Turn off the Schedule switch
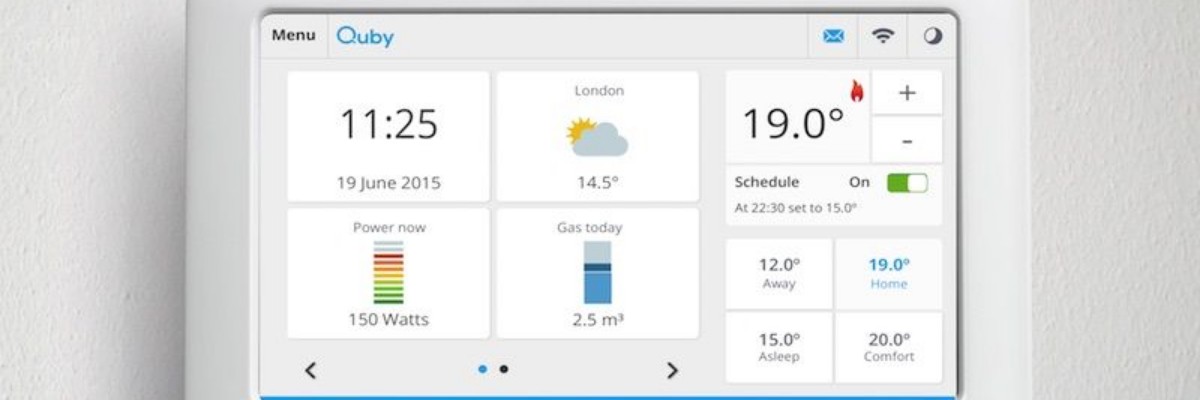Image resolution: width=1200 pixels, height=400 pixels. pyautogui.click(x=906, y=183)
